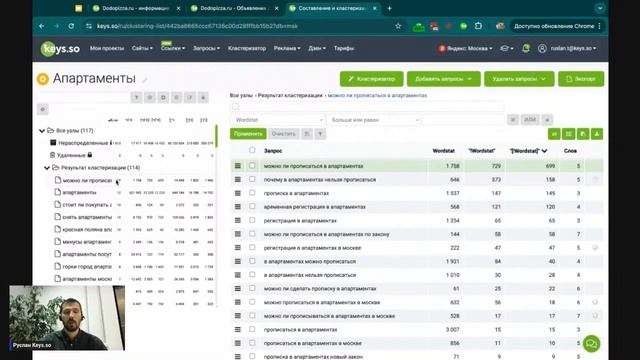Click the green copy icon above the table

pos(583,134)
